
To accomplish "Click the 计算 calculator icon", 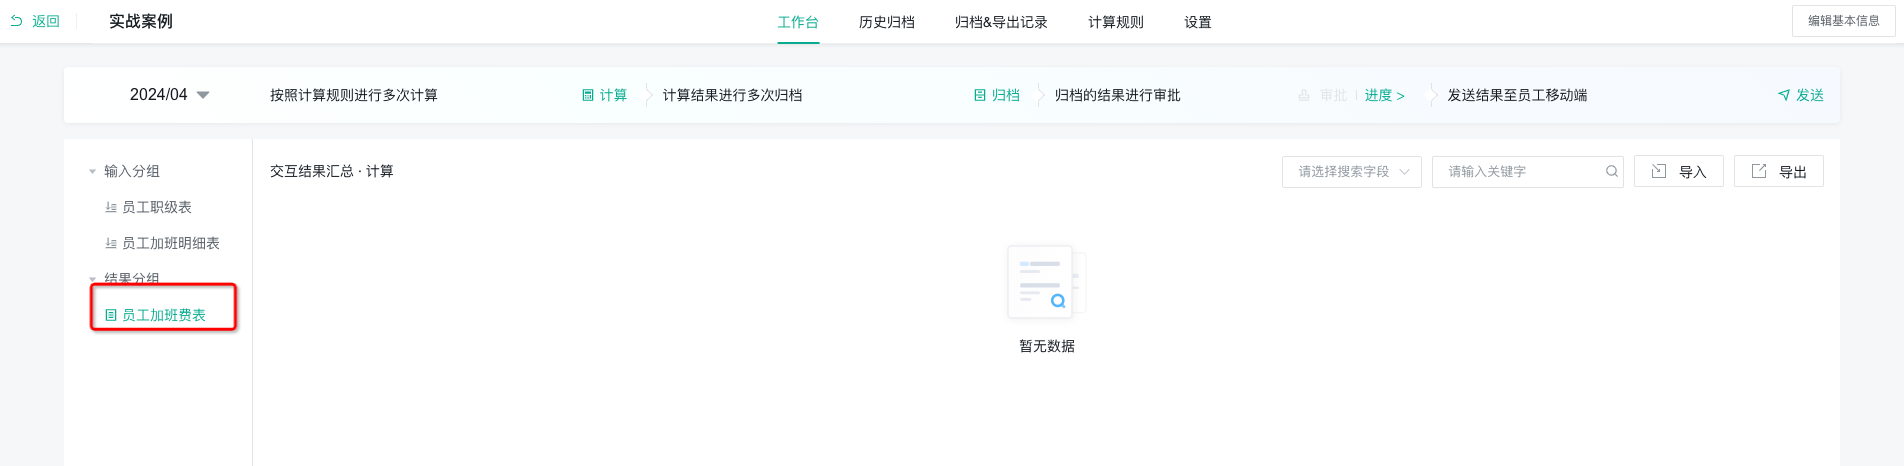I will (588, 95).
